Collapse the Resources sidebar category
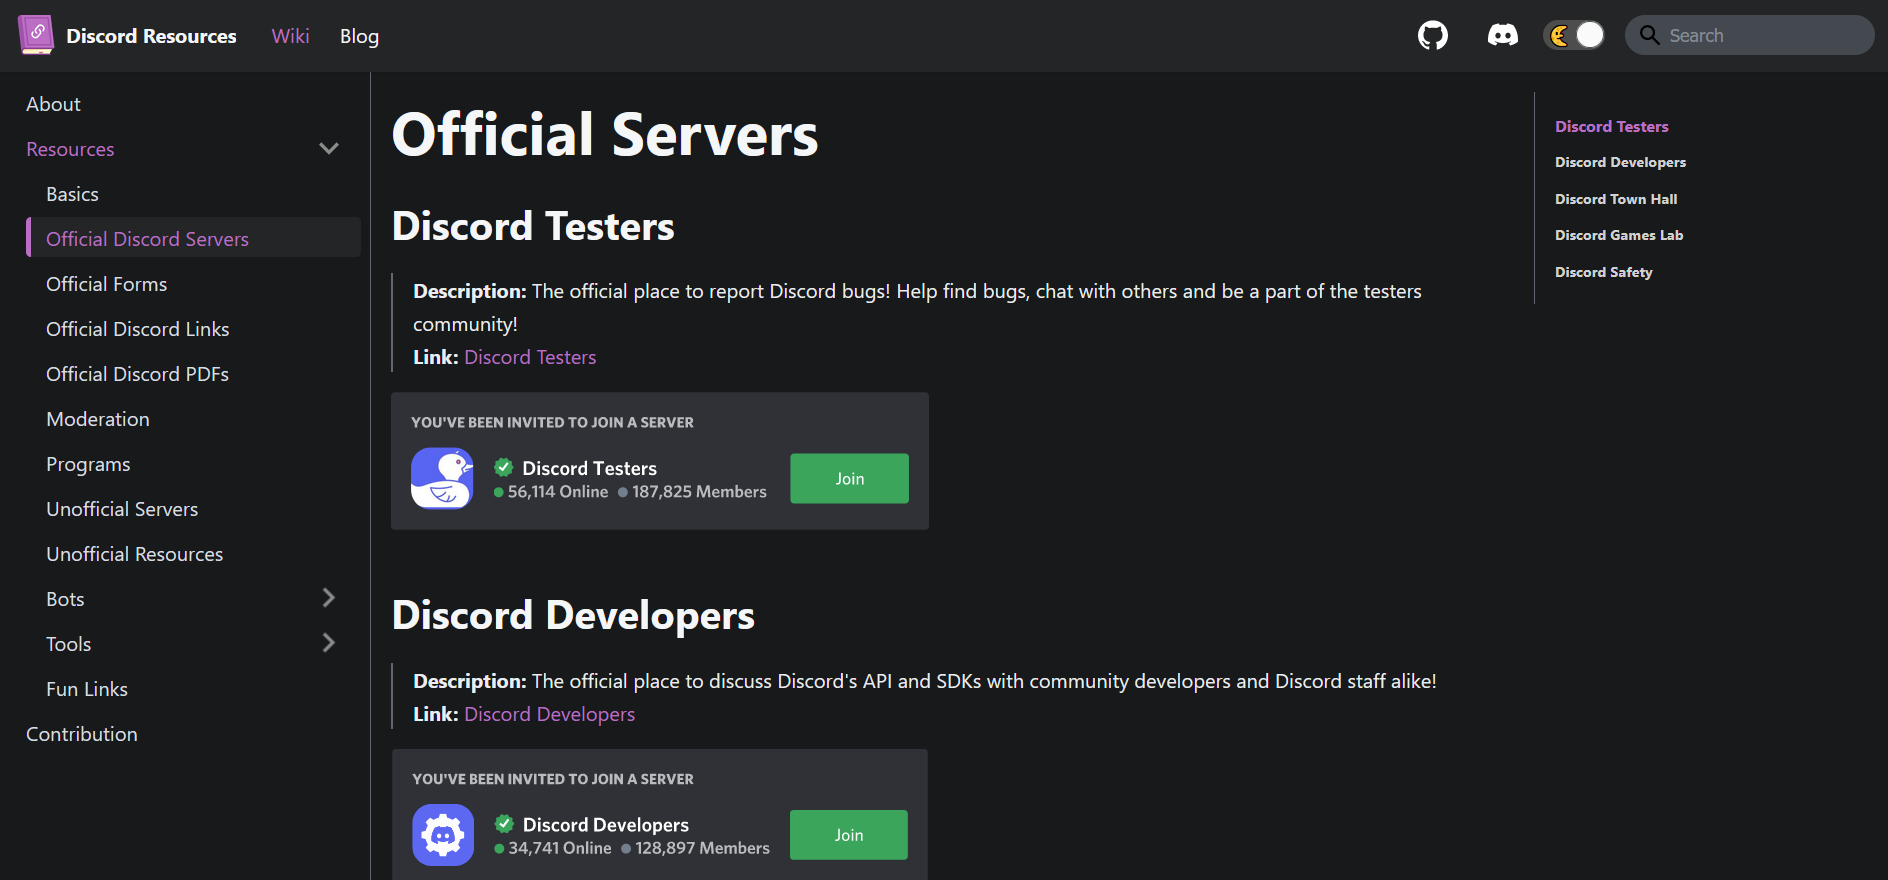This screenshot has height=880, width=1888. point(328,149)
